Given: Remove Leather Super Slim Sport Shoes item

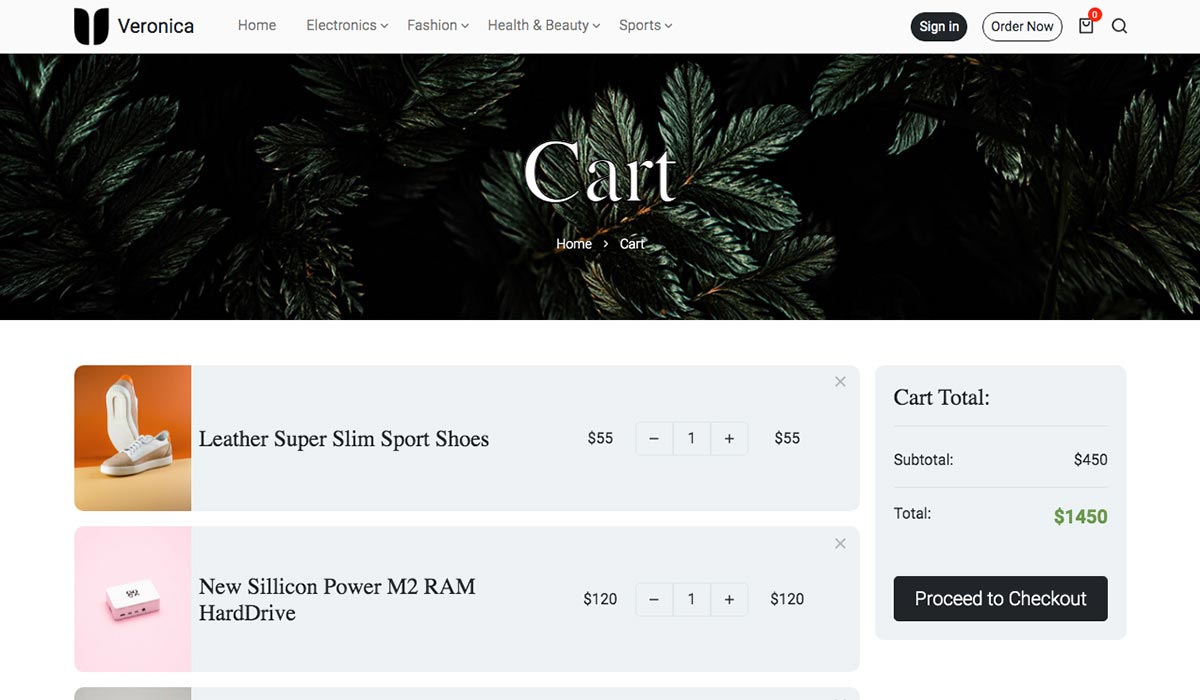Looking at the screenshot, I should click(x=840, y=381).
